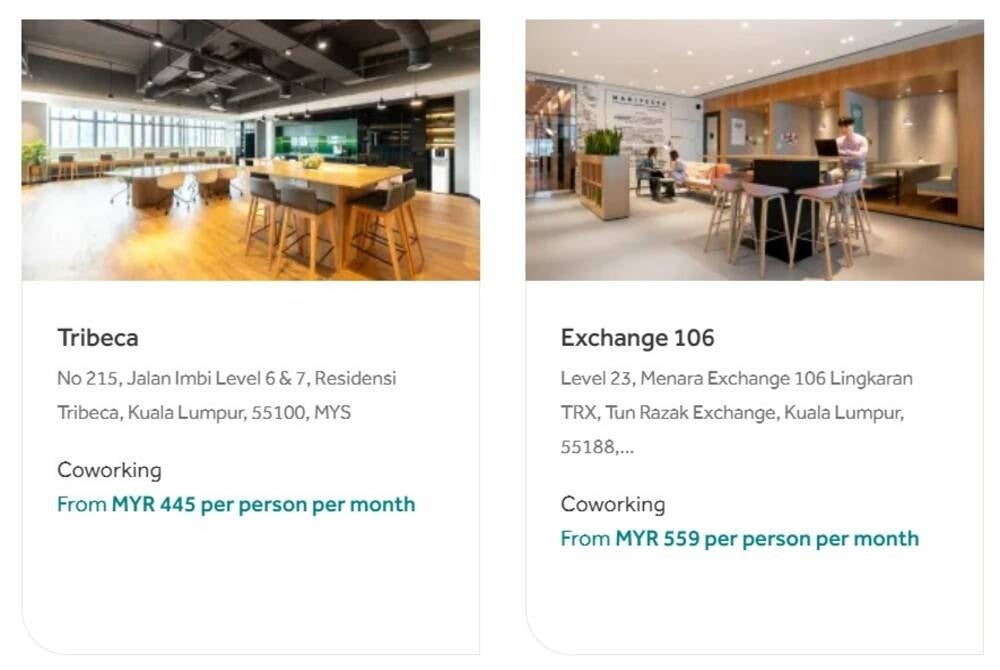Click "Tribeca, Kuala Lumpur, 55100, MYS" address line
This screenshot has width=1000, height=670.
coord(204,412)
